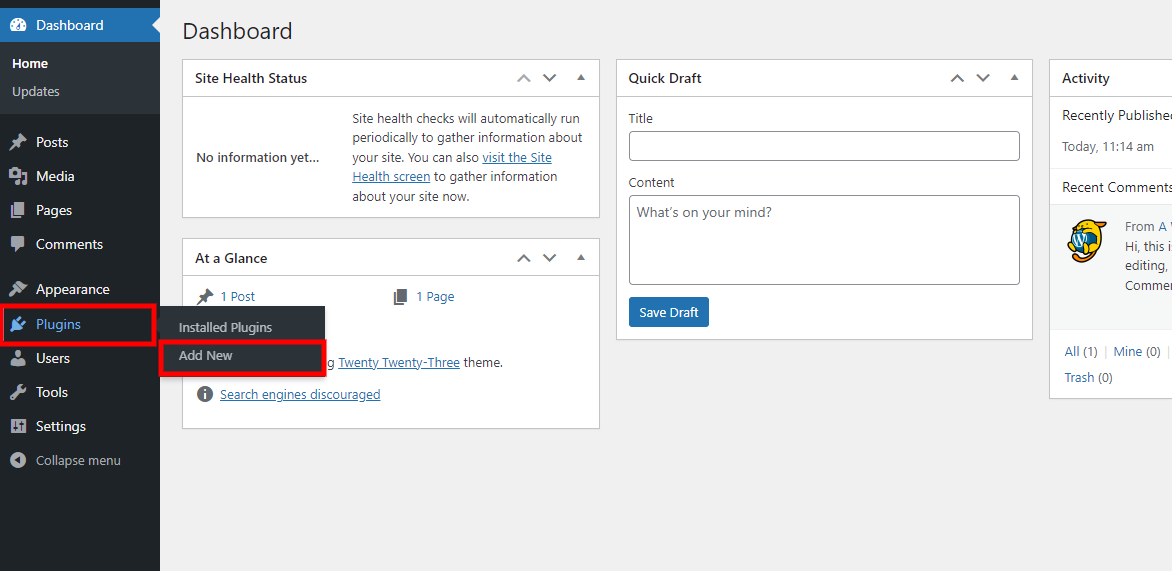Click the Settings sliders icon

tap(18, 427)
